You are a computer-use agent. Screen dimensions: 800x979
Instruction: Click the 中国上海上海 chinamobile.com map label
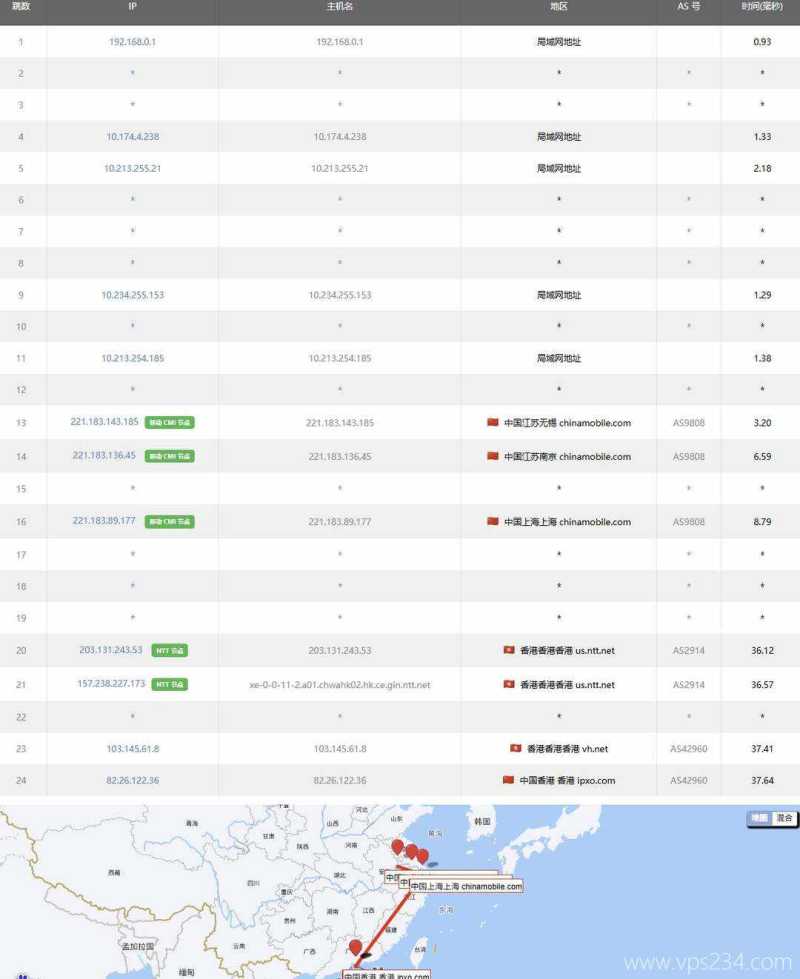465,886
